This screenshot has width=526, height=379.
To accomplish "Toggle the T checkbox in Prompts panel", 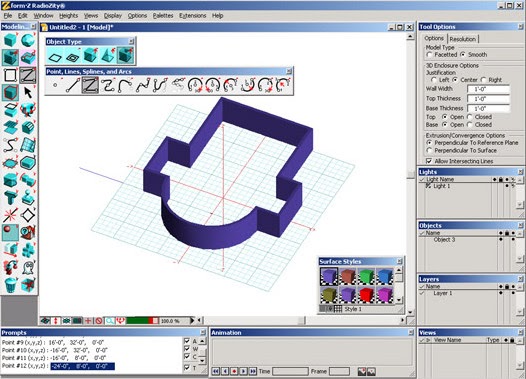I will tap(187, 368).
